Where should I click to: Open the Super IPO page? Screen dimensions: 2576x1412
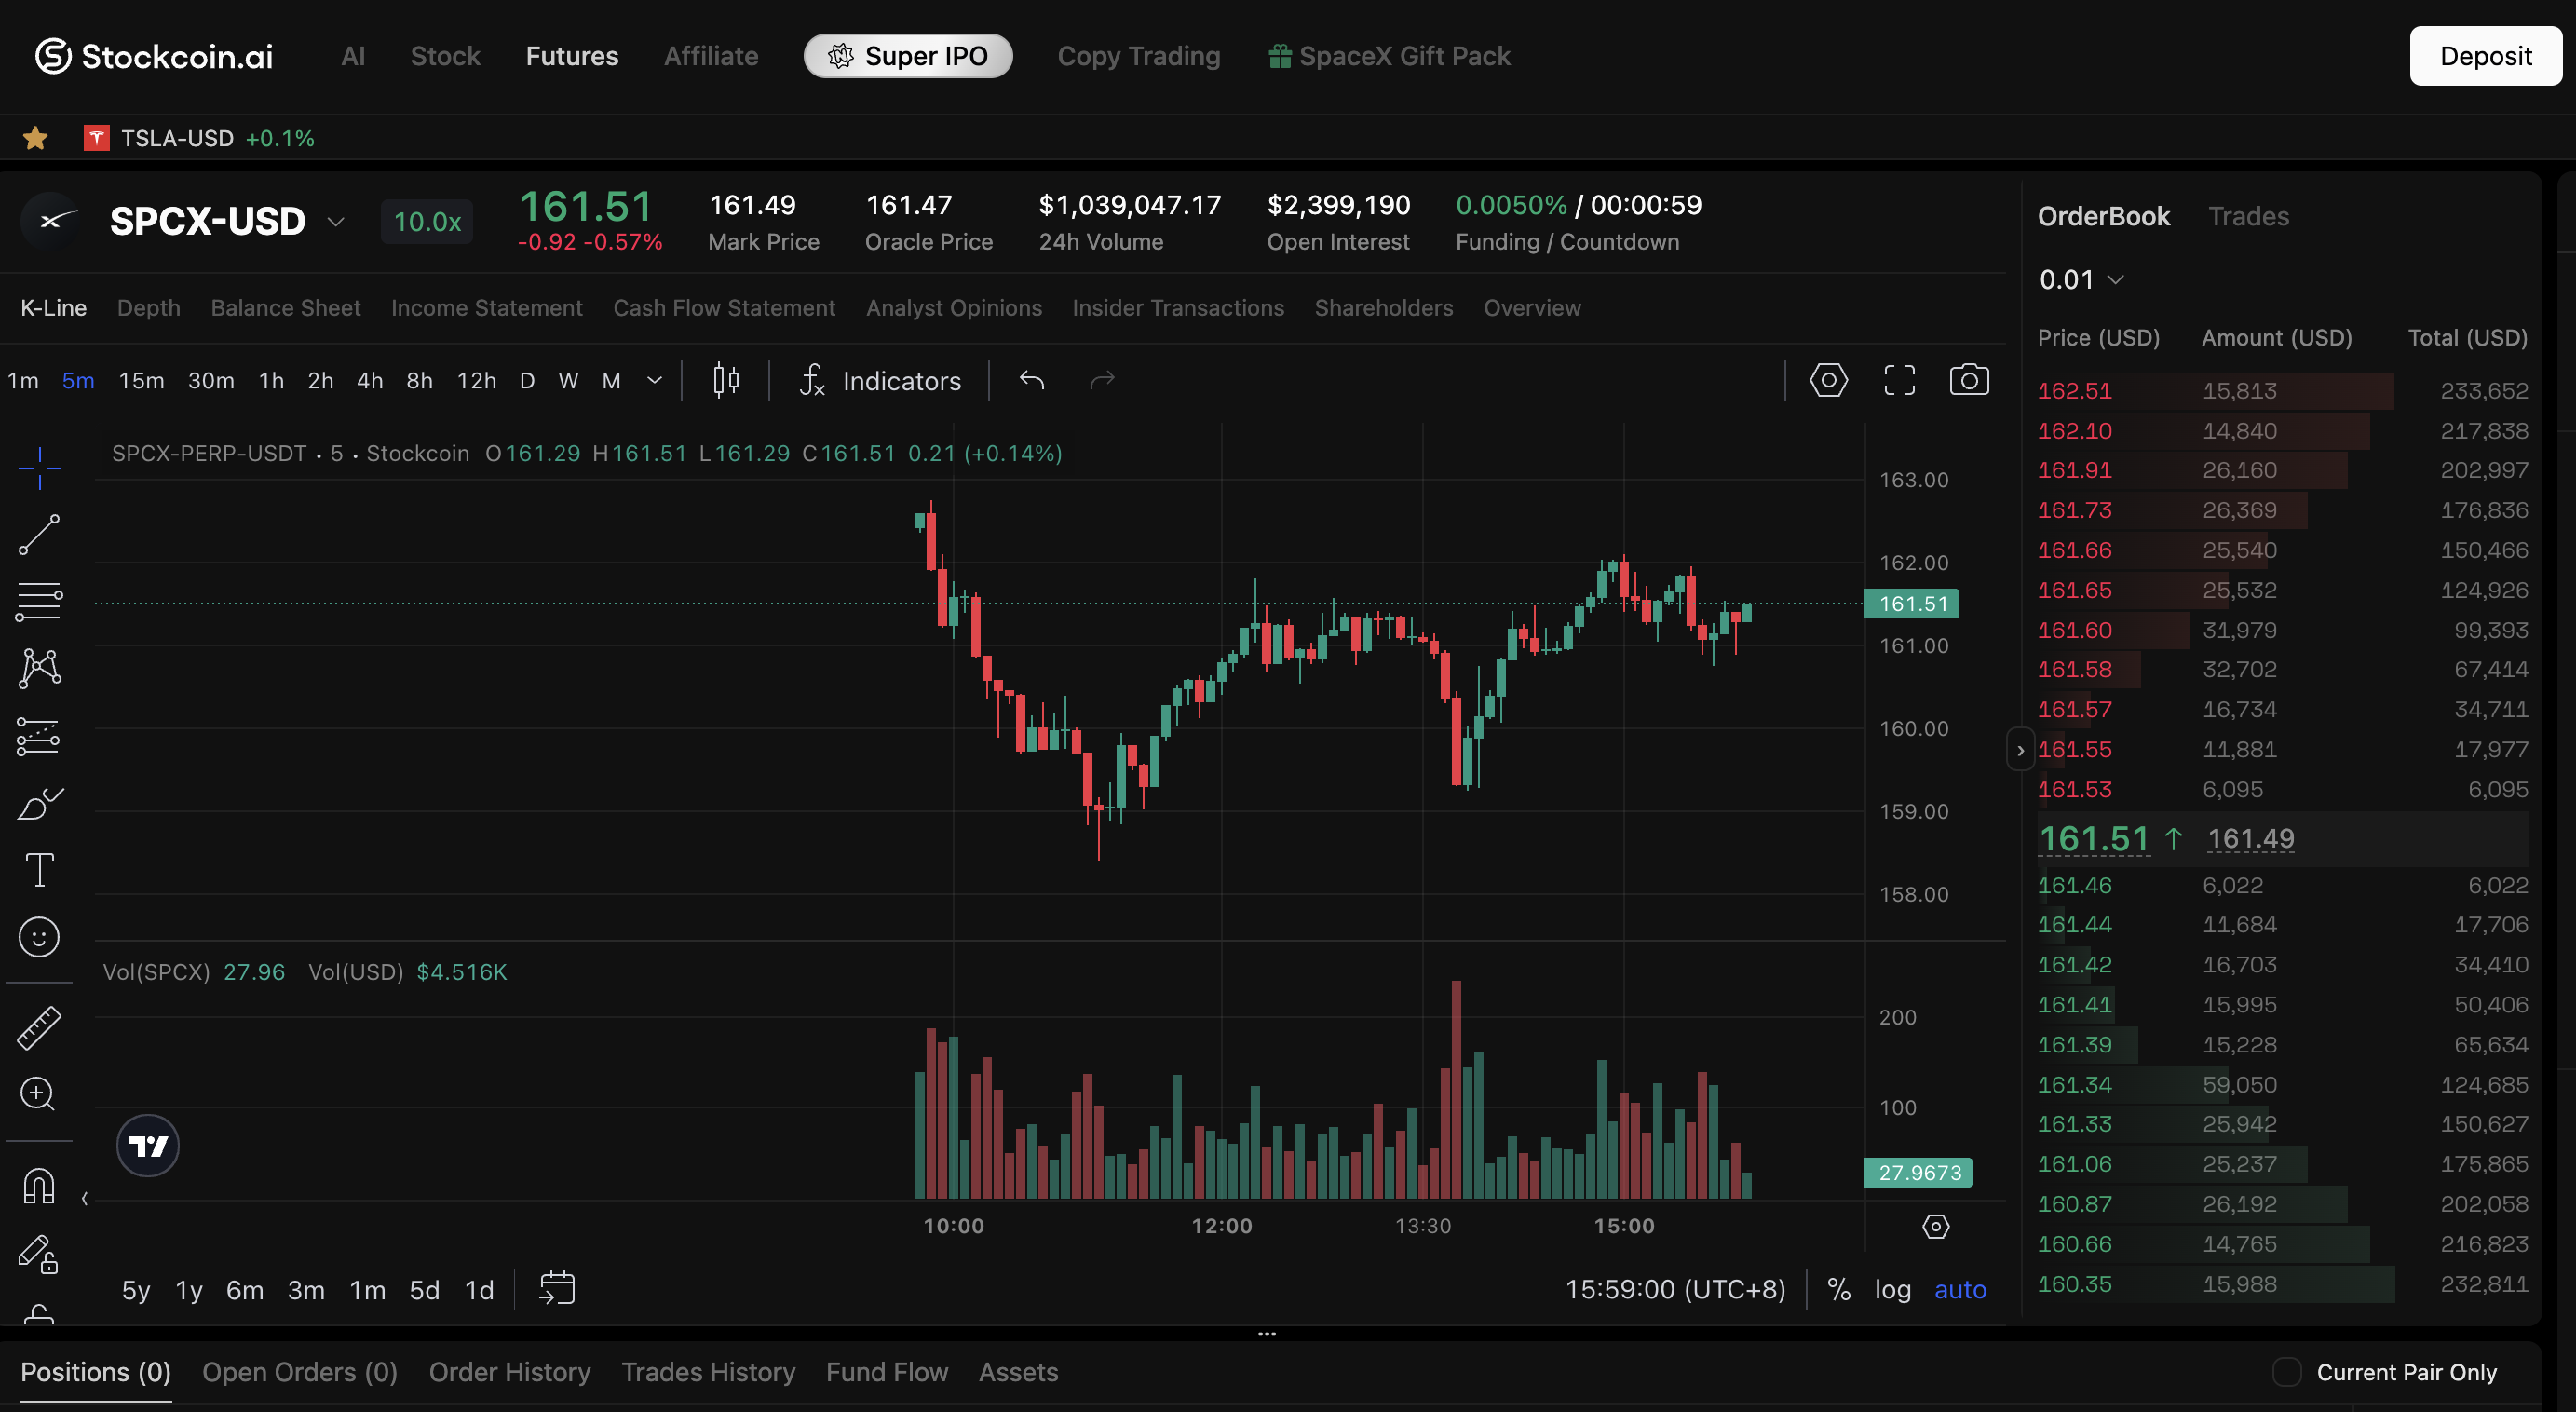tap(908, 56)
